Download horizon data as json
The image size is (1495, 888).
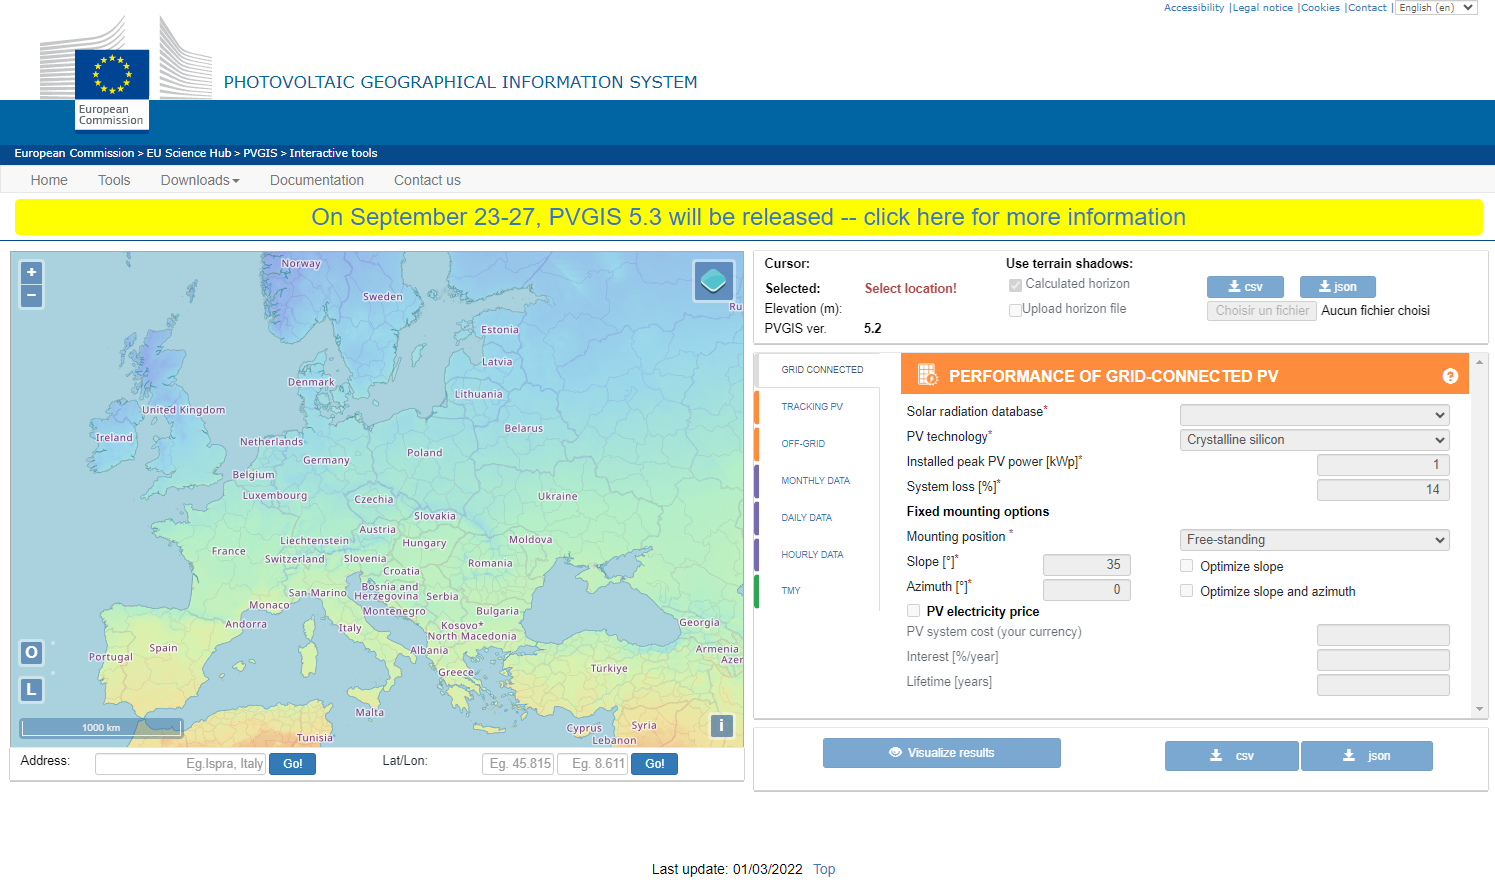coord(1338,287)
